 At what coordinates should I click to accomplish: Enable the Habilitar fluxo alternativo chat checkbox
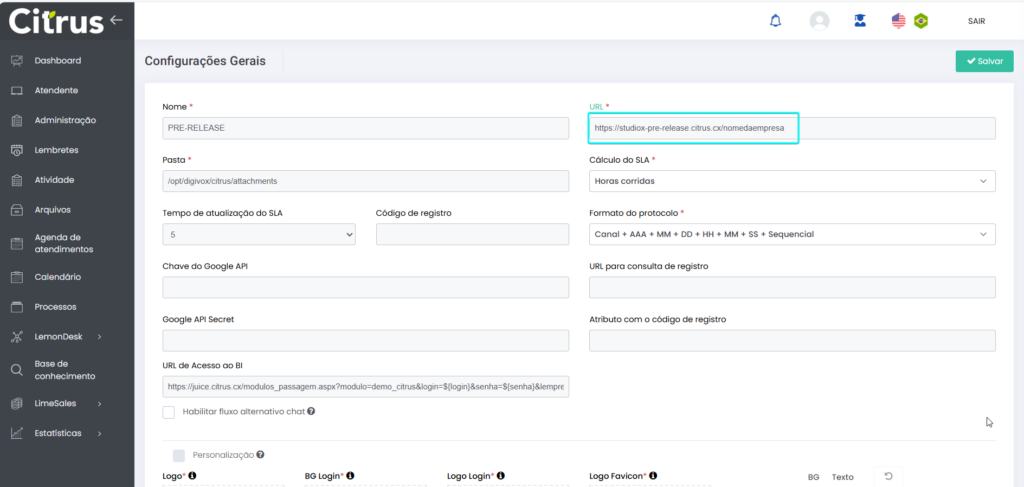pyautogui.click(x=168, y=411)
